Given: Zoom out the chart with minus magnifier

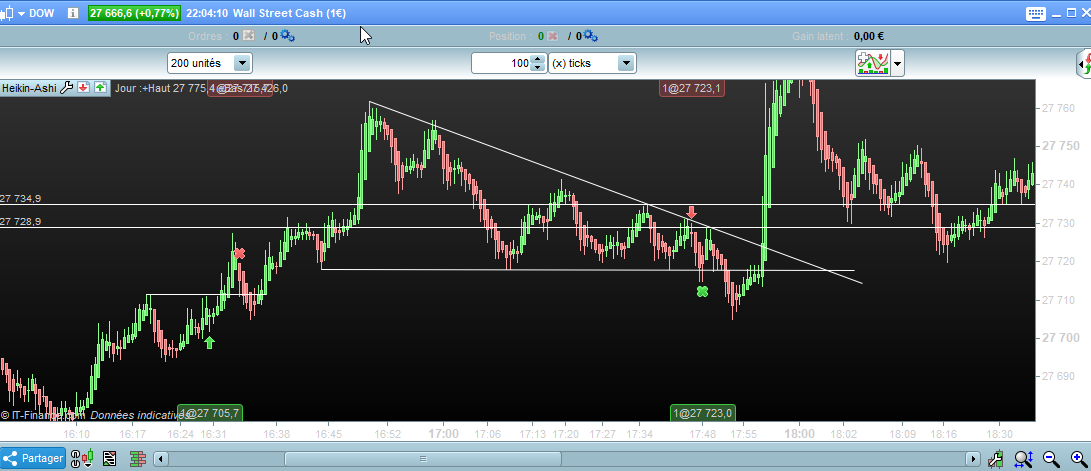Looking at the screenshot, I should [1051, 458].
